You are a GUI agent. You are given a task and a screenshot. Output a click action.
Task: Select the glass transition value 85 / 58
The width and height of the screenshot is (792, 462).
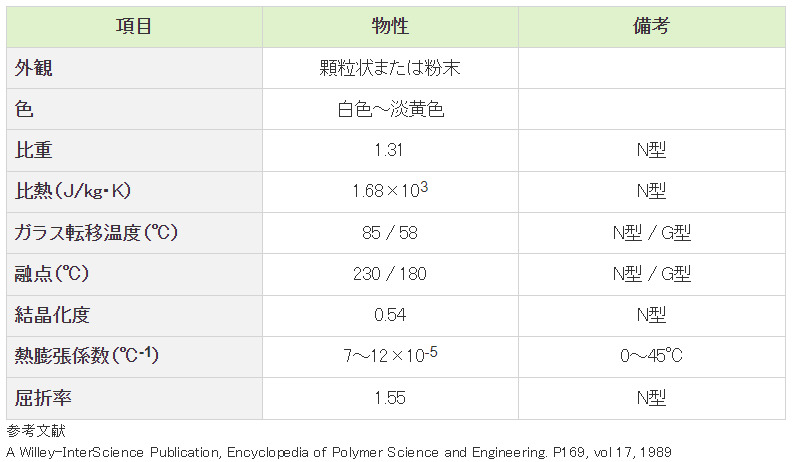pyautogui.click(x=389, y=233)
